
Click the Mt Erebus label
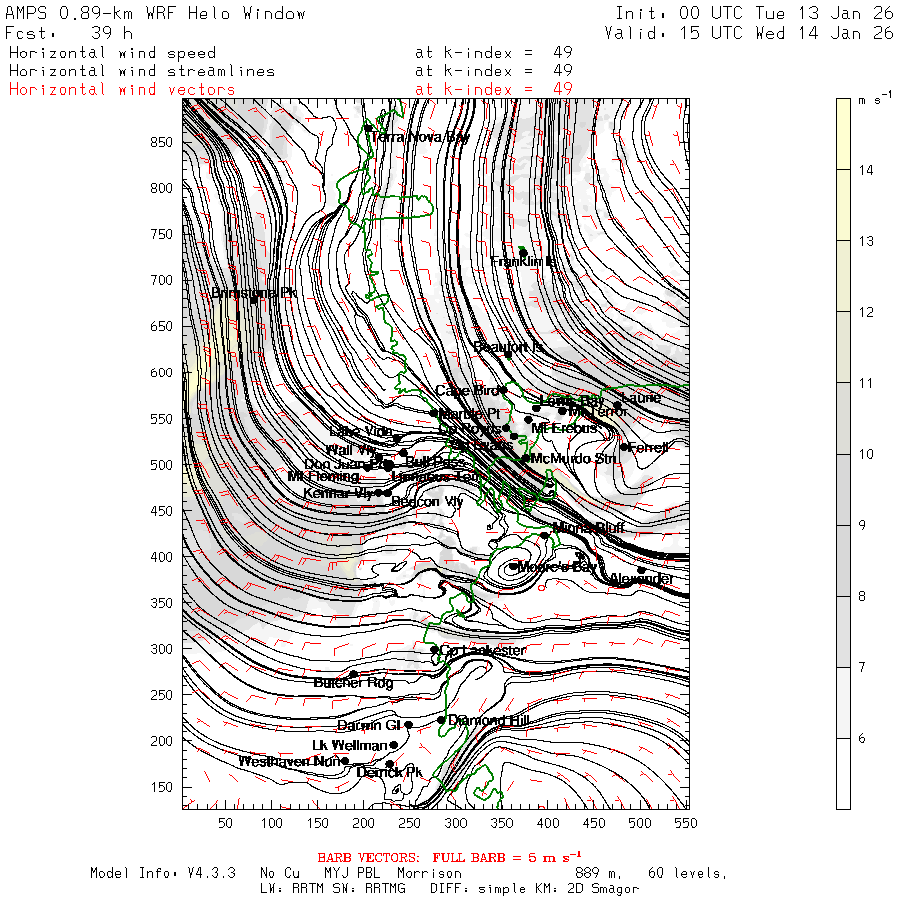point(564,428)
